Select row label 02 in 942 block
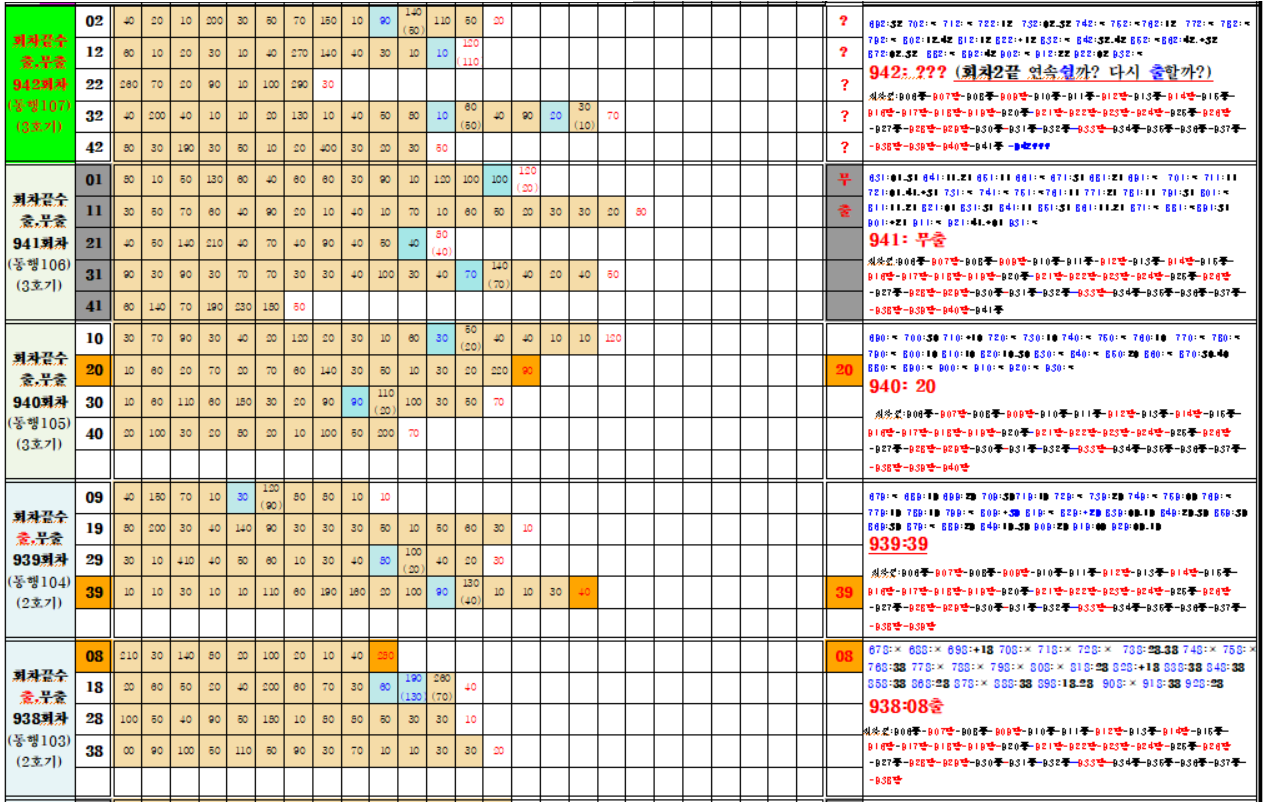Viewport: 1267px width, 803px height. click(x=94, y=21)
